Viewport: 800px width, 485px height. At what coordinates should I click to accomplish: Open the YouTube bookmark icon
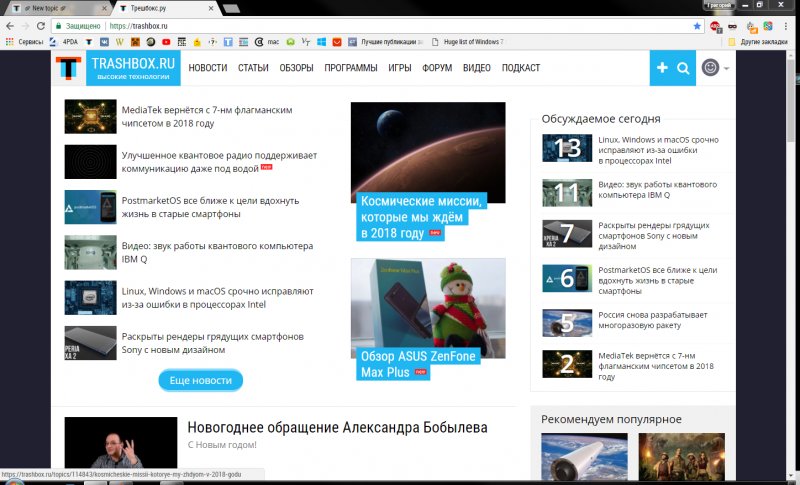(x=166, y=42)
